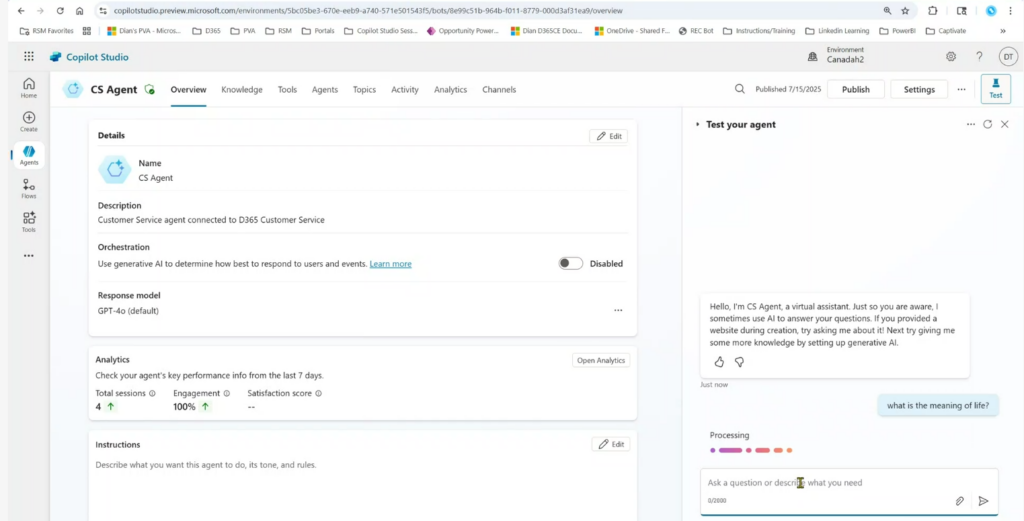The image size is (1024, 521).
Task: Click the environment picker icon
Action: pos(812,57)
